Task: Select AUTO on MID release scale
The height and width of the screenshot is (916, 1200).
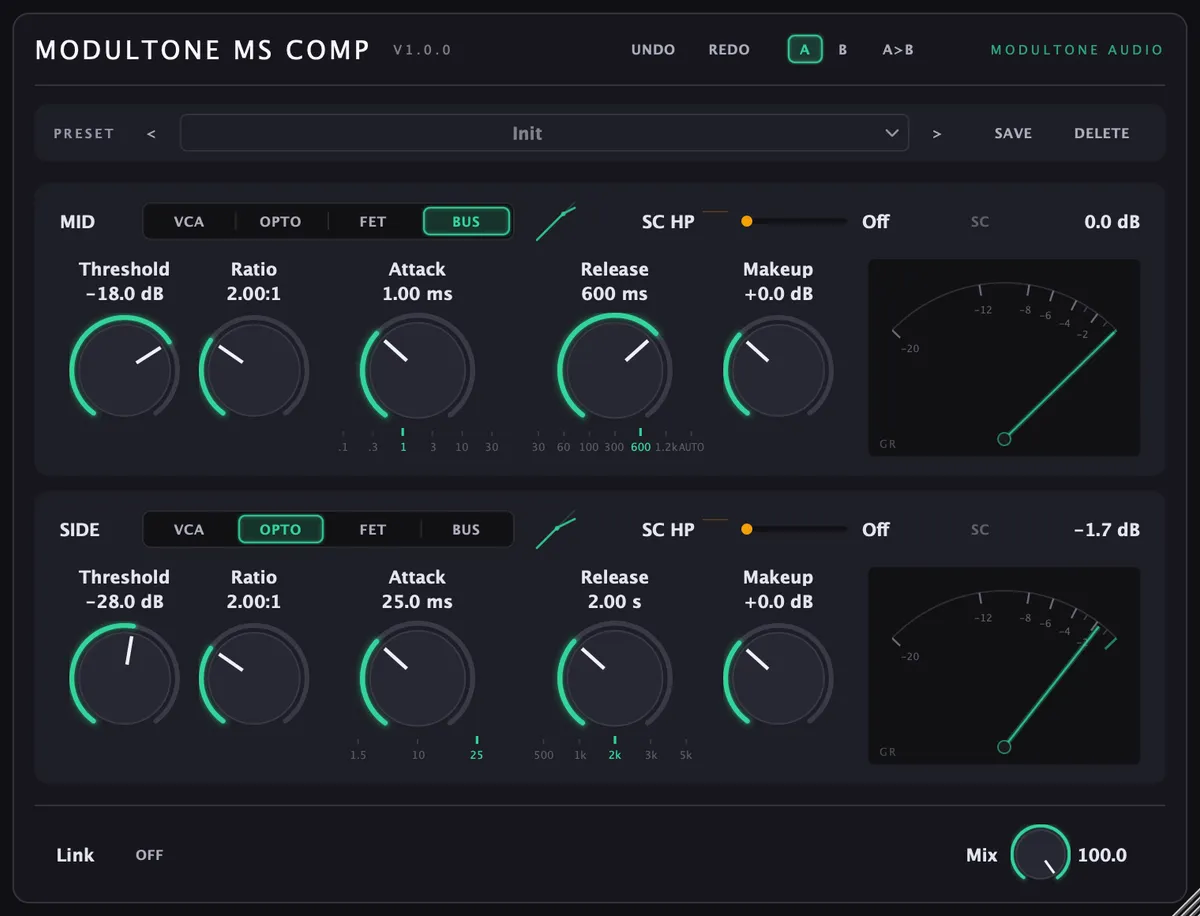Action: pyautogui.click(x=692, y=447)
